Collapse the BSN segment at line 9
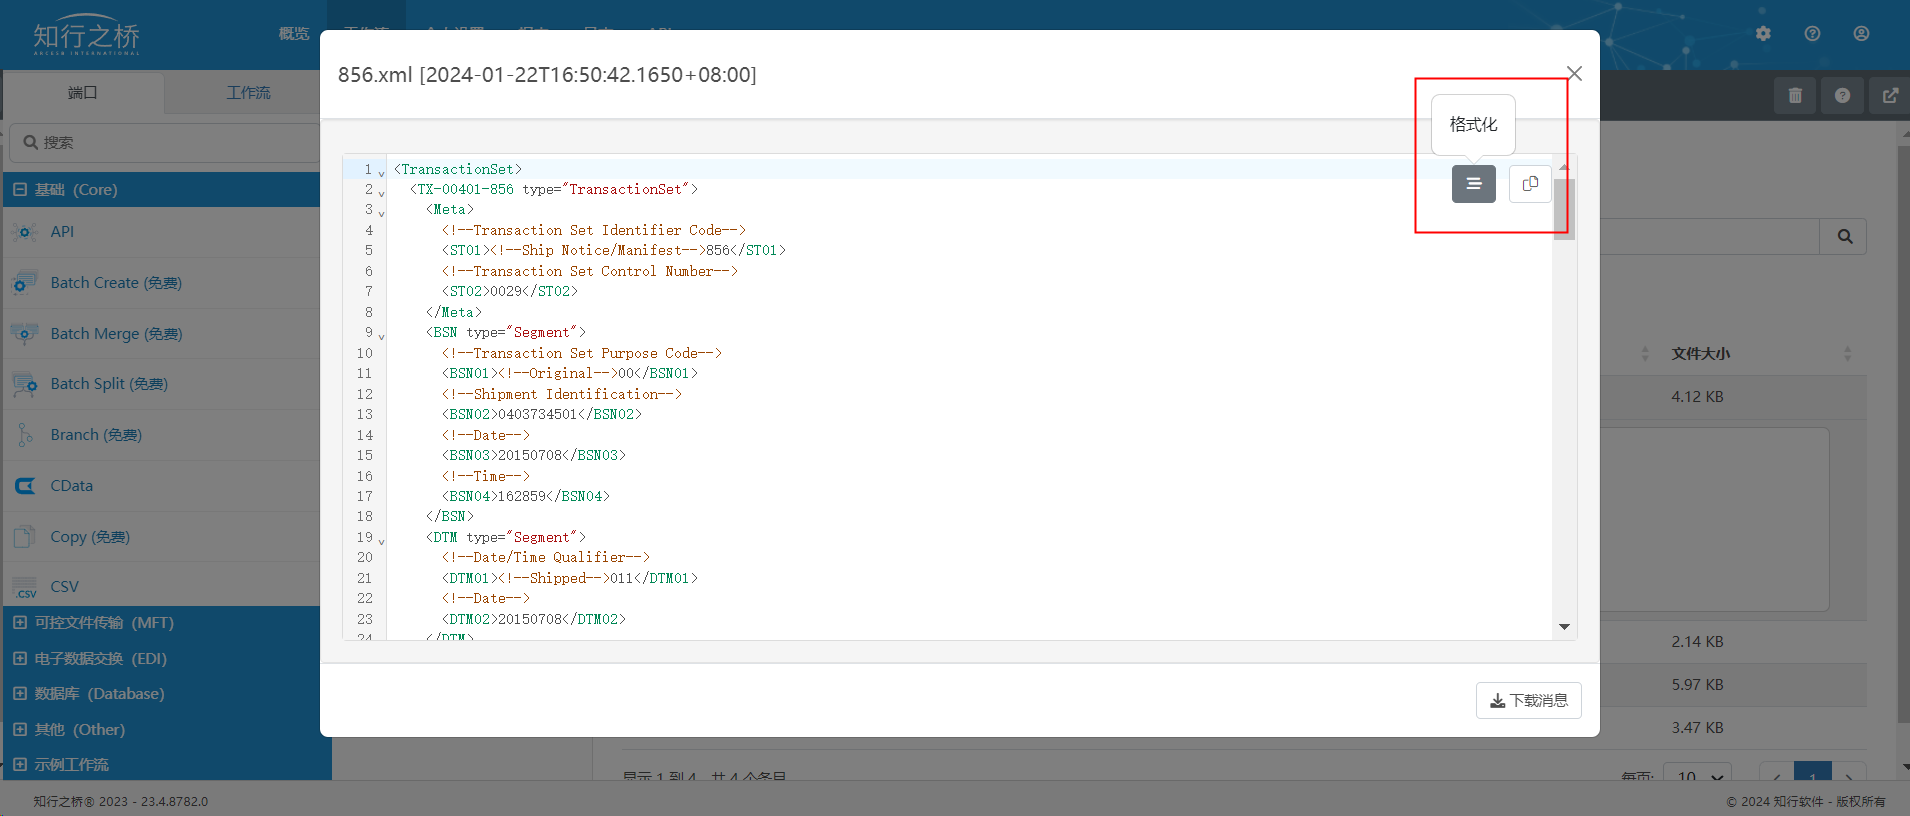Viewport: 1910px width, 816px height. pos(381,335)
